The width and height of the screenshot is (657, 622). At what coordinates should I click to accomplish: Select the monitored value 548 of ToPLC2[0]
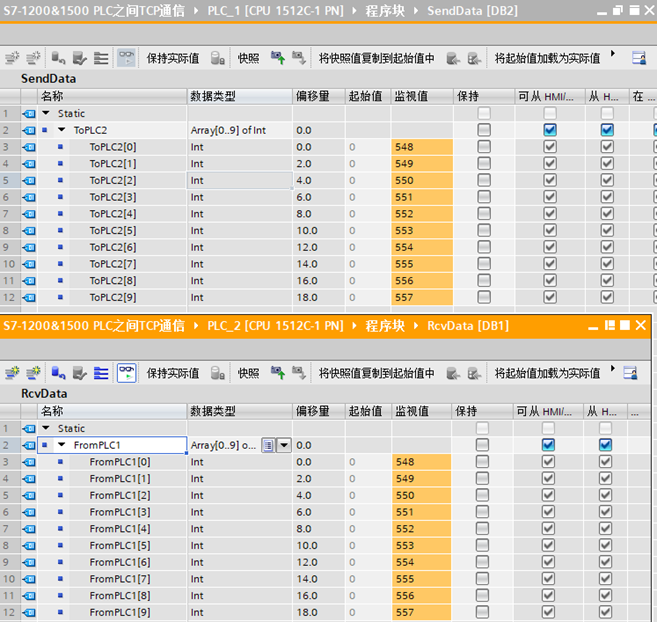click(x=421, y=147)
